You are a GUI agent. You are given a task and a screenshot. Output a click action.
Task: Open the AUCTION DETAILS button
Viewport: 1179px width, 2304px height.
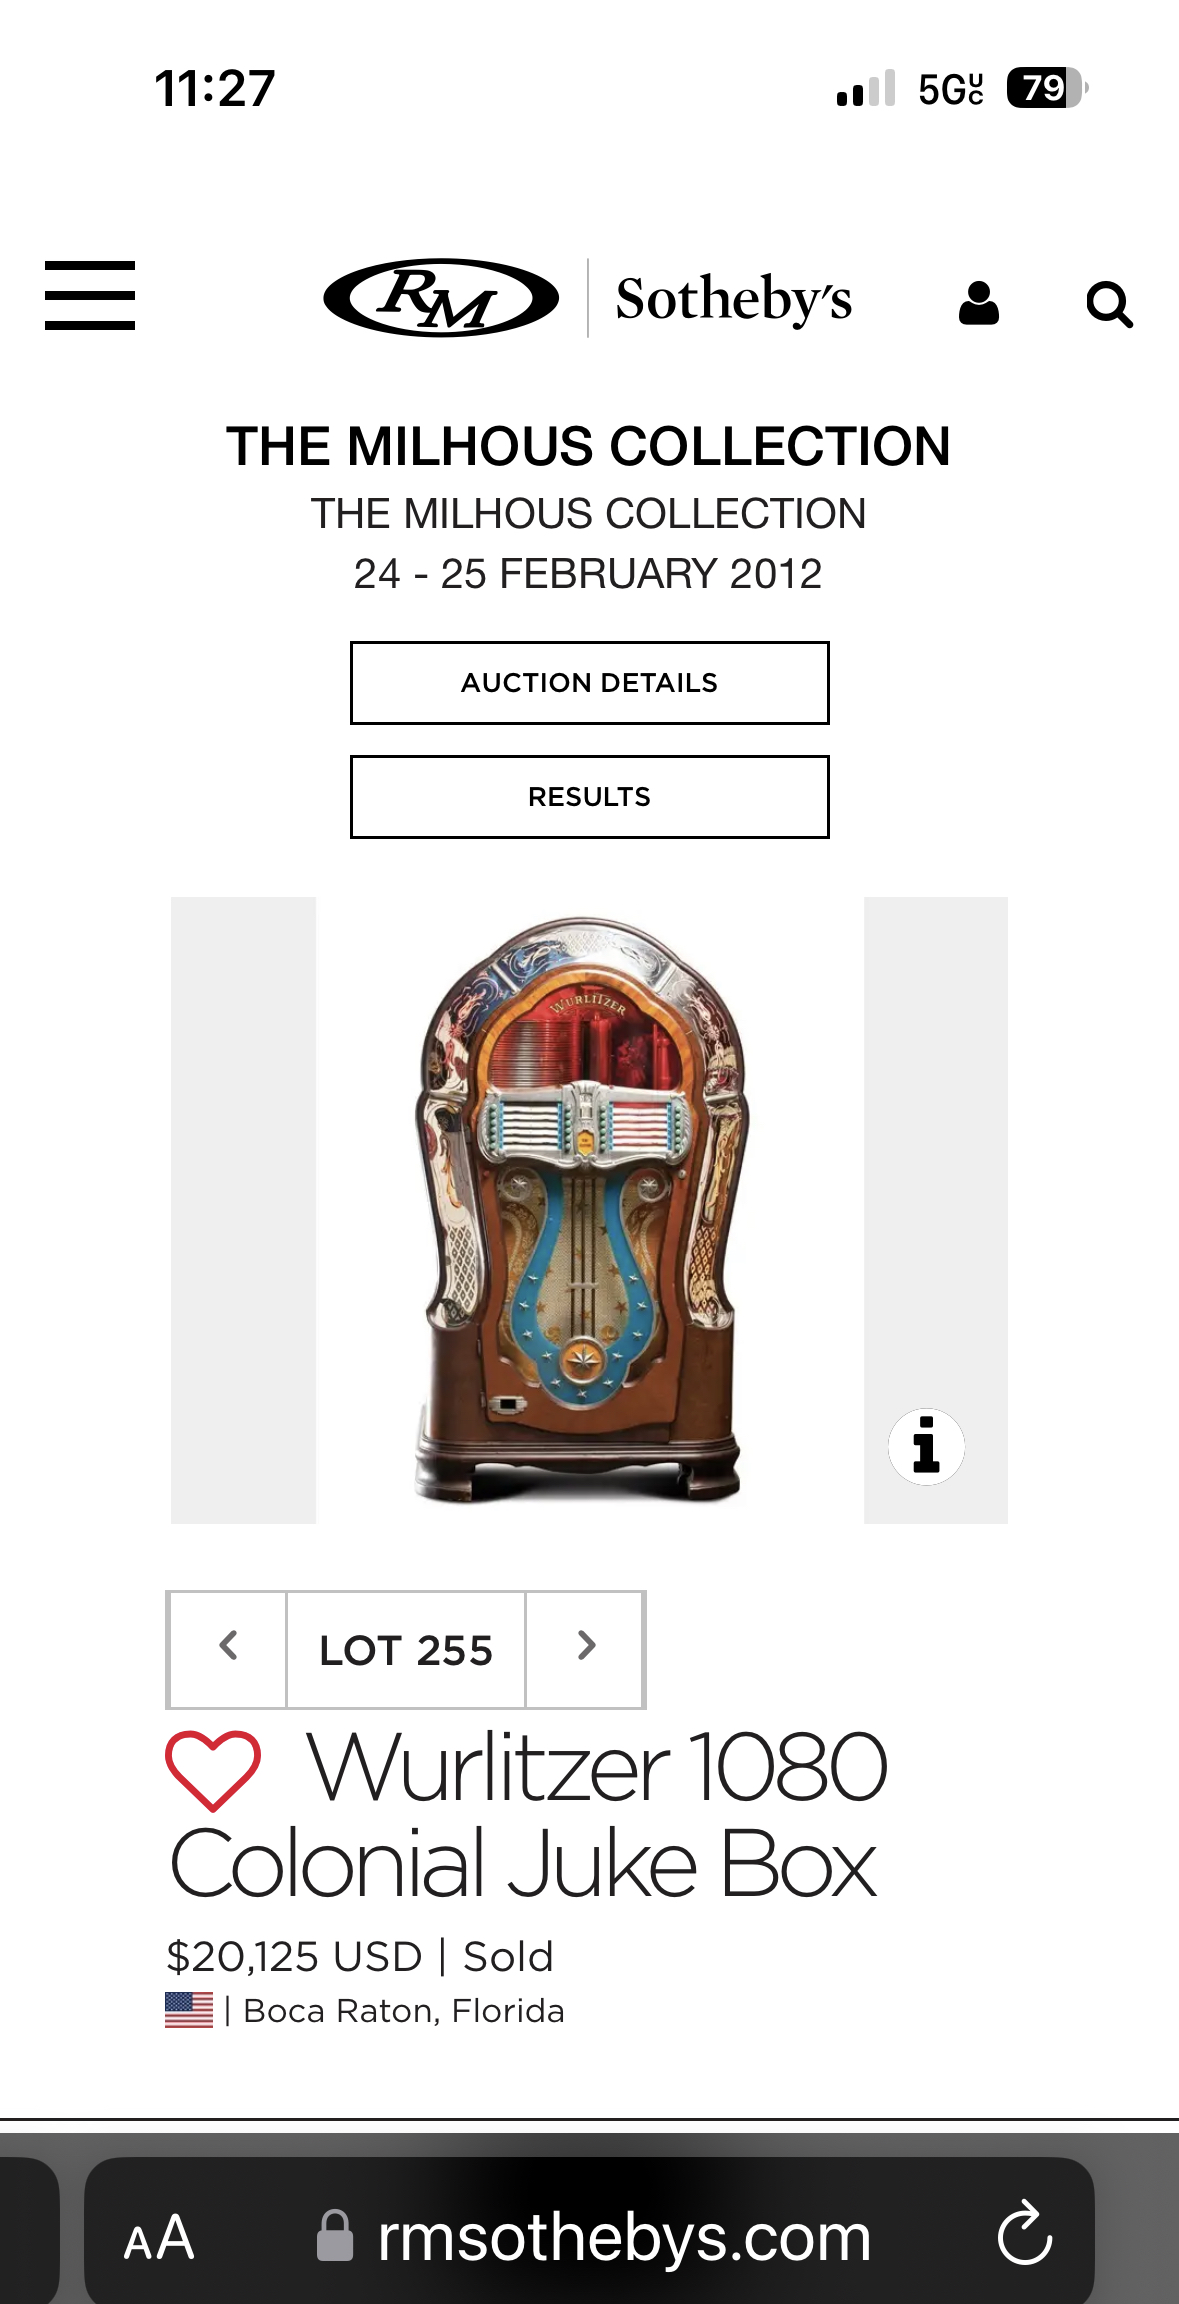point(589,683)
